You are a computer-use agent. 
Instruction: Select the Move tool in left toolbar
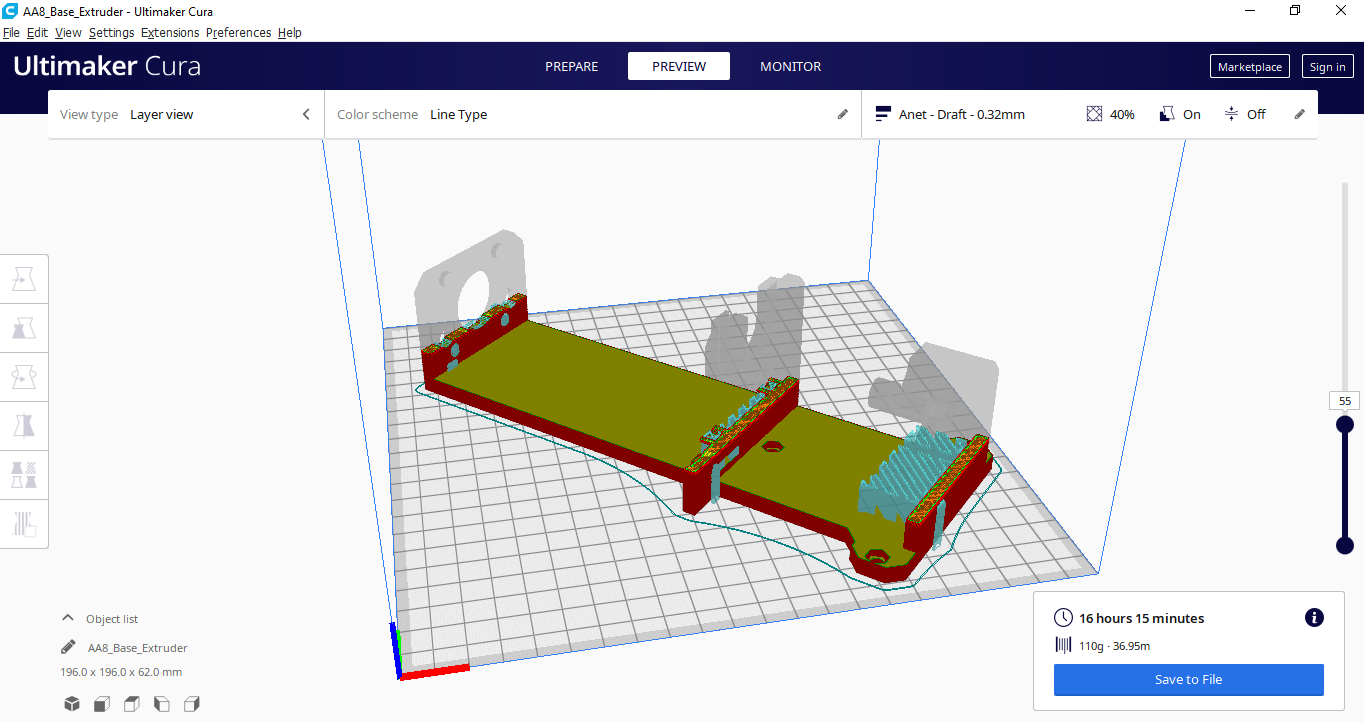click(x=24, y=279)
